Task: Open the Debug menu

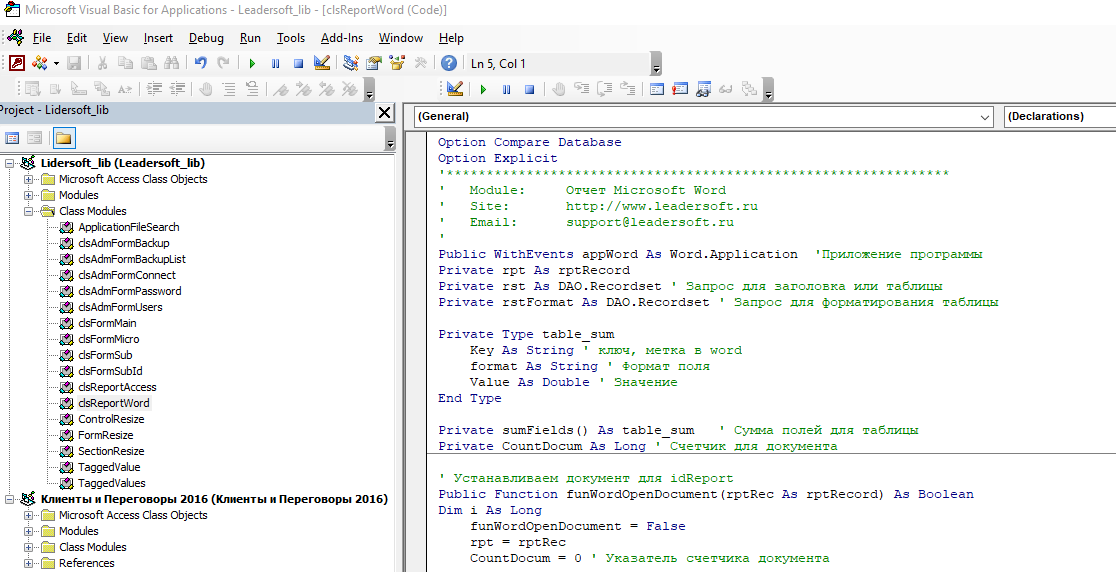Action: [206, 38]
